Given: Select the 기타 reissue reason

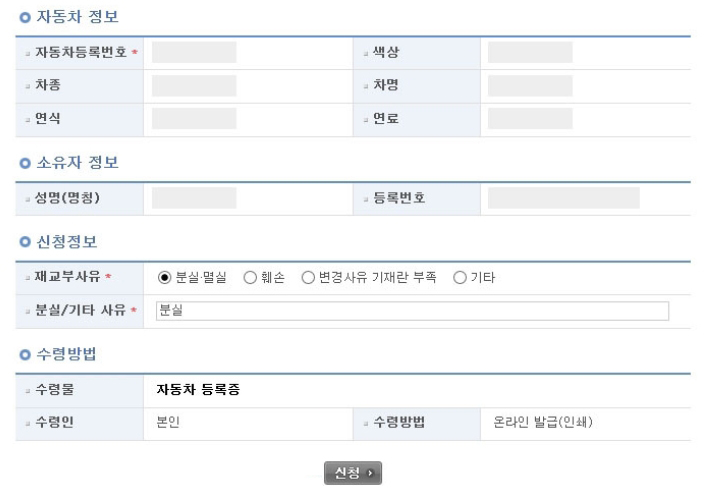Looking at the screenshot, I should click(460, 278).
